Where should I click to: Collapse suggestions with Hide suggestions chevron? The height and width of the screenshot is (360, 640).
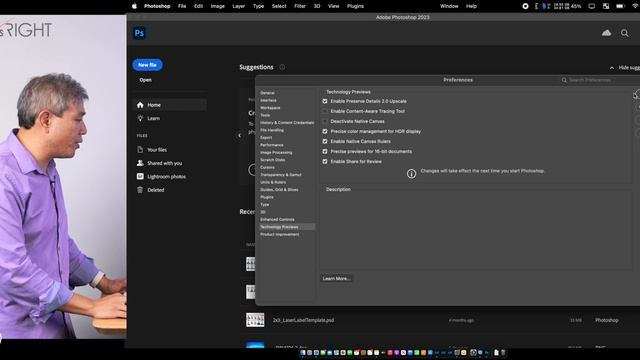611,68
